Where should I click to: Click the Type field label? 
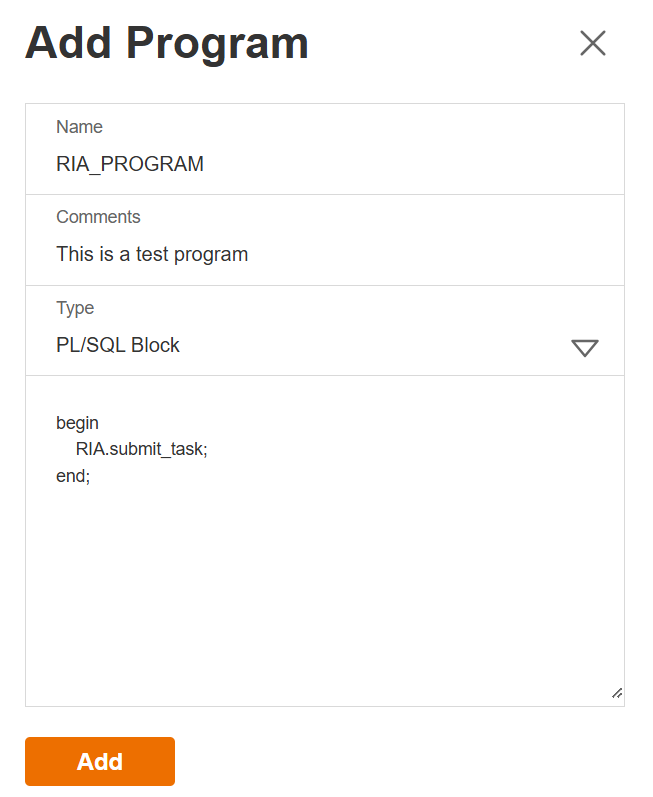[75, 308]
